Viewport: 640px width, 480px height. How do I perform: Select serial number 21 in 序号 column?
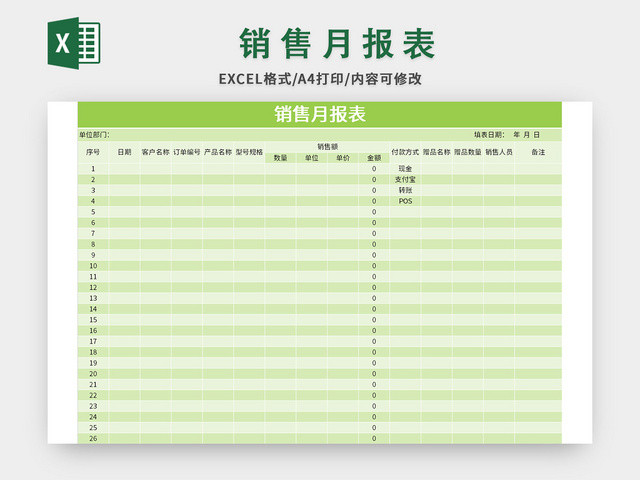click(93, 385)
